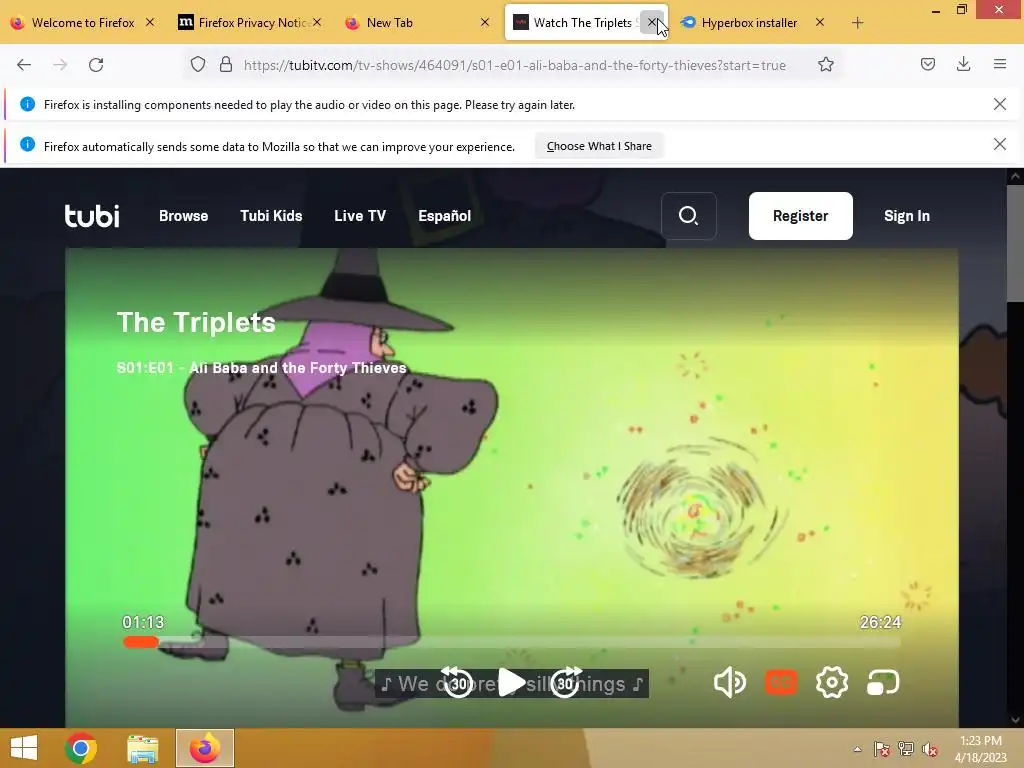Open the Firefox Downloads panel
The image size is (1024, 768).
pyautogui.click(x=963, y=64)
